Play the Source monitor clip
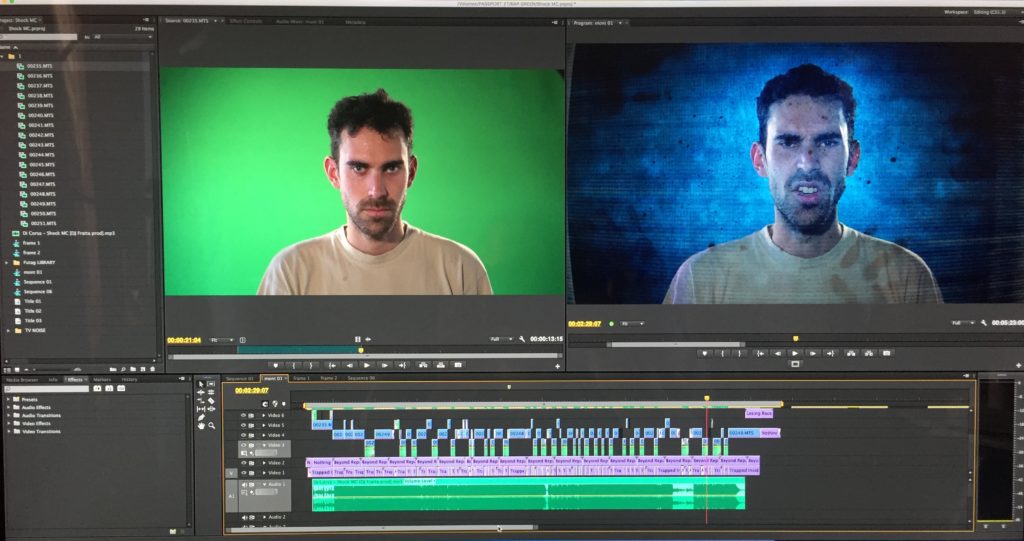This screenshot has width=1024, height=541. pos(366,365)
